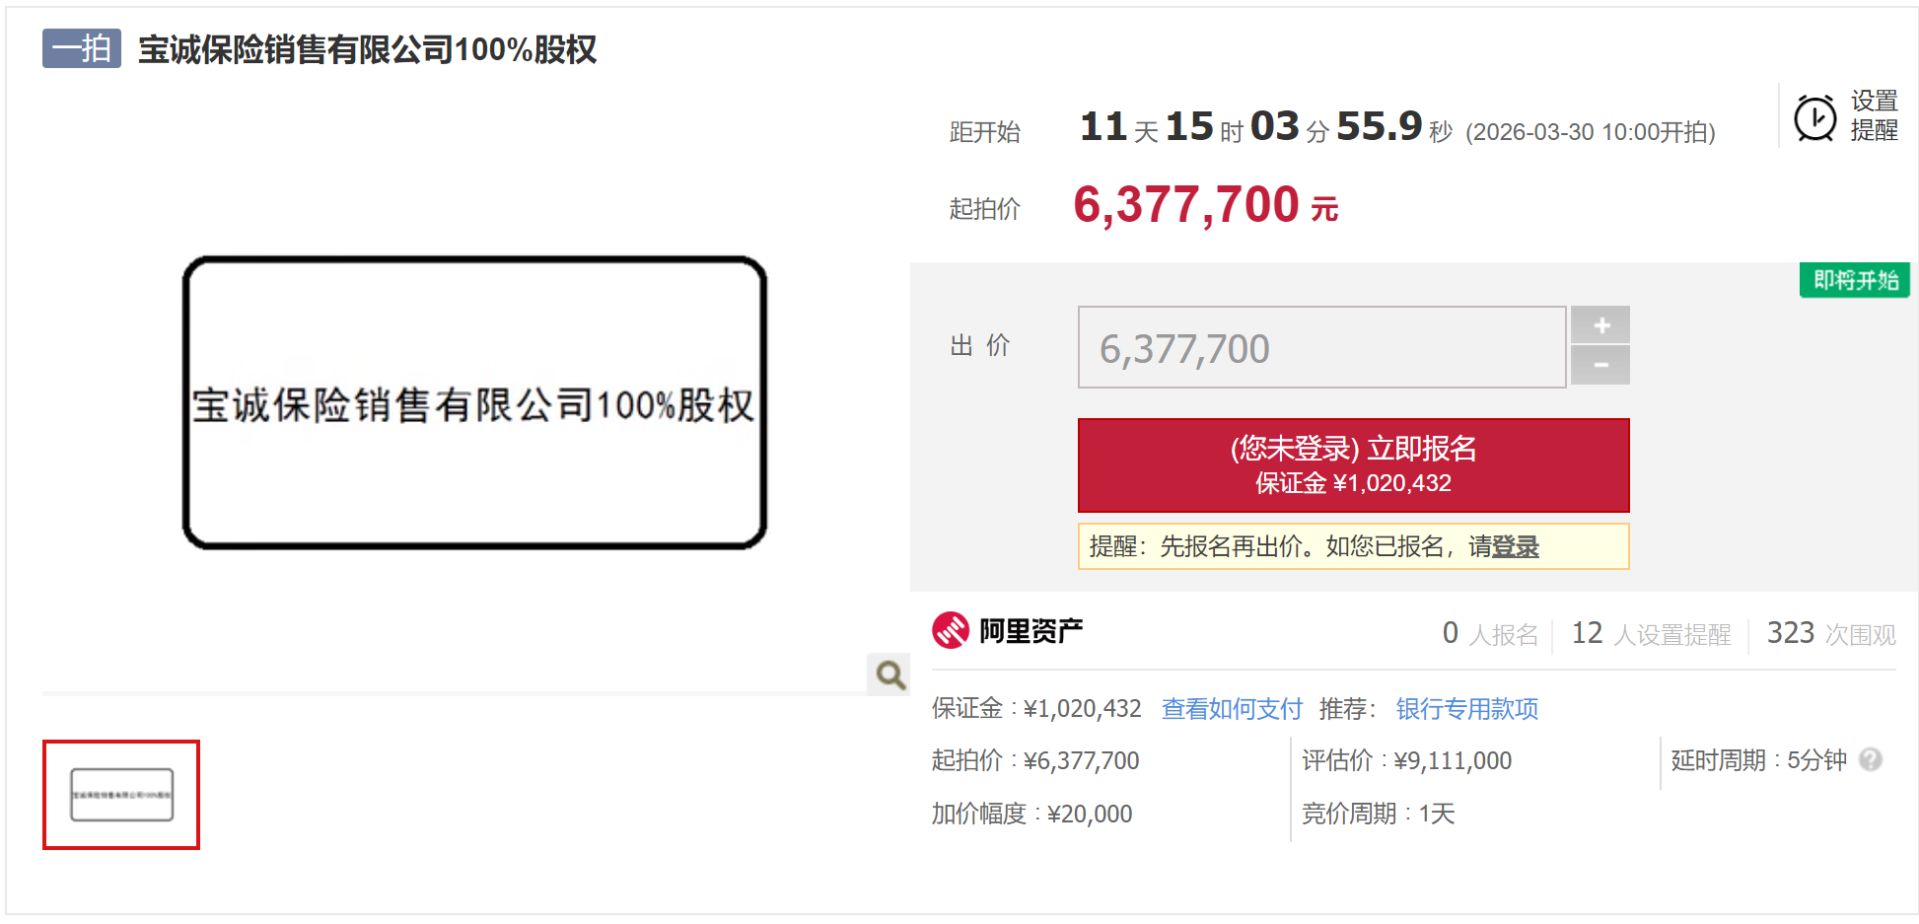Open the 银行专用款项 link

(x=1467, y=709)
